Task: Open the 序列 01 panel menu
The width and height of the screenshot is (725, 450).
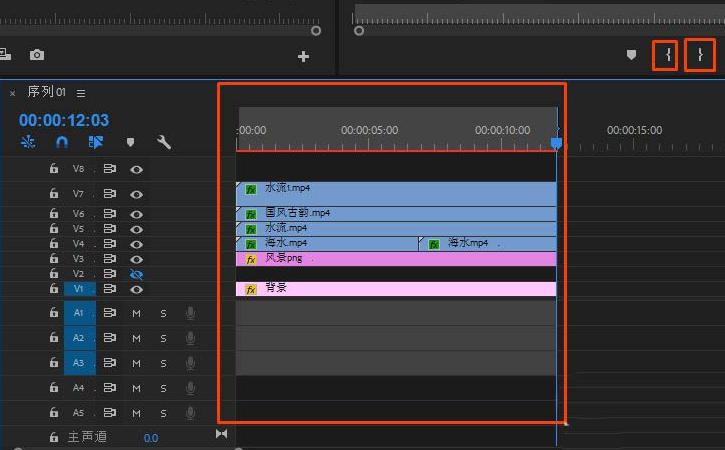Action: [81, 93]
